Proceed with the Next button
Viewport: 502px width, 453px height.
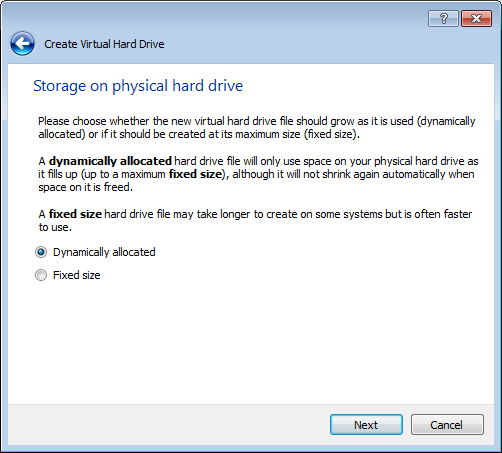(x=366, y=425)
